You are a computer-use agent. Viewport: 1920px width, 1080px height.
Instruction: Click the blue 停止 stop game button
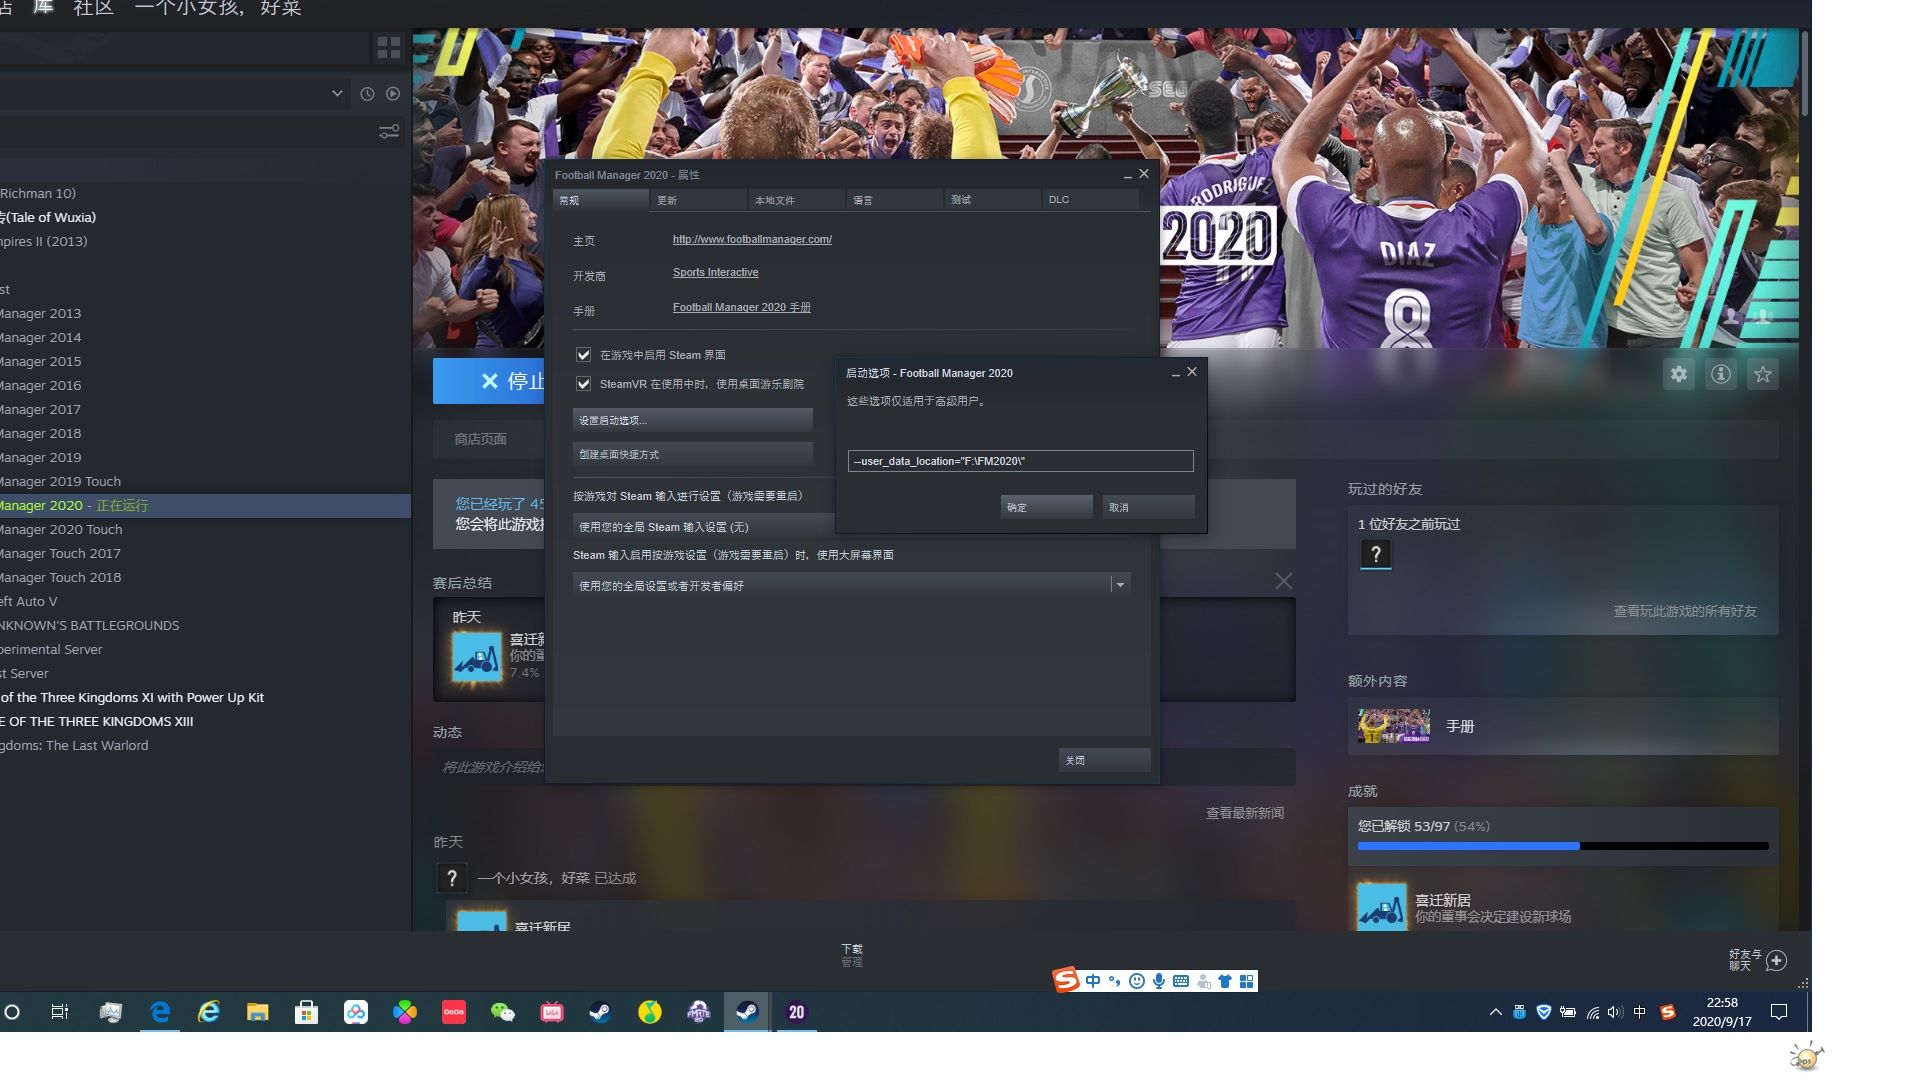coord(489,381)
